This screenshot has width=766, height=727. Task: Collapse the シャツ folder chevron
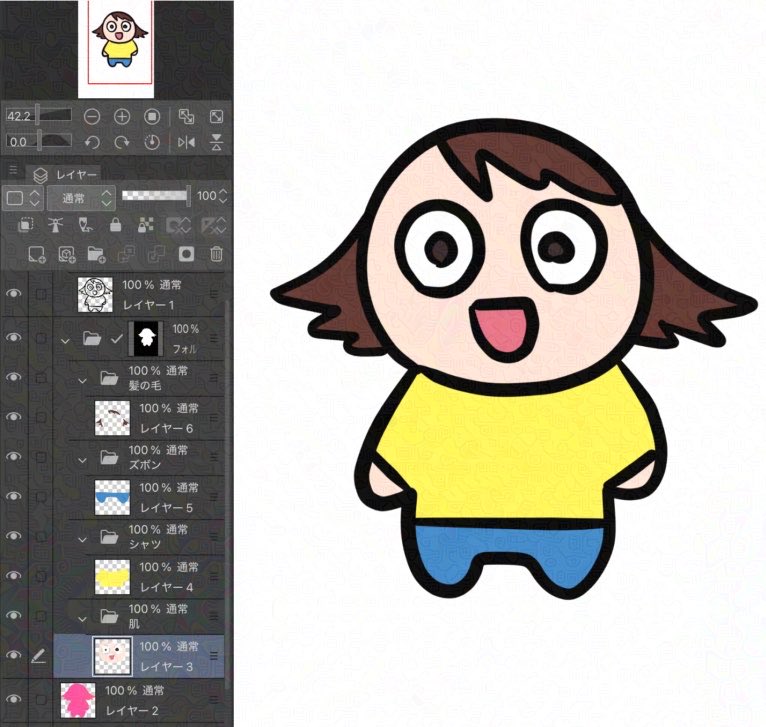click(83, 539)
